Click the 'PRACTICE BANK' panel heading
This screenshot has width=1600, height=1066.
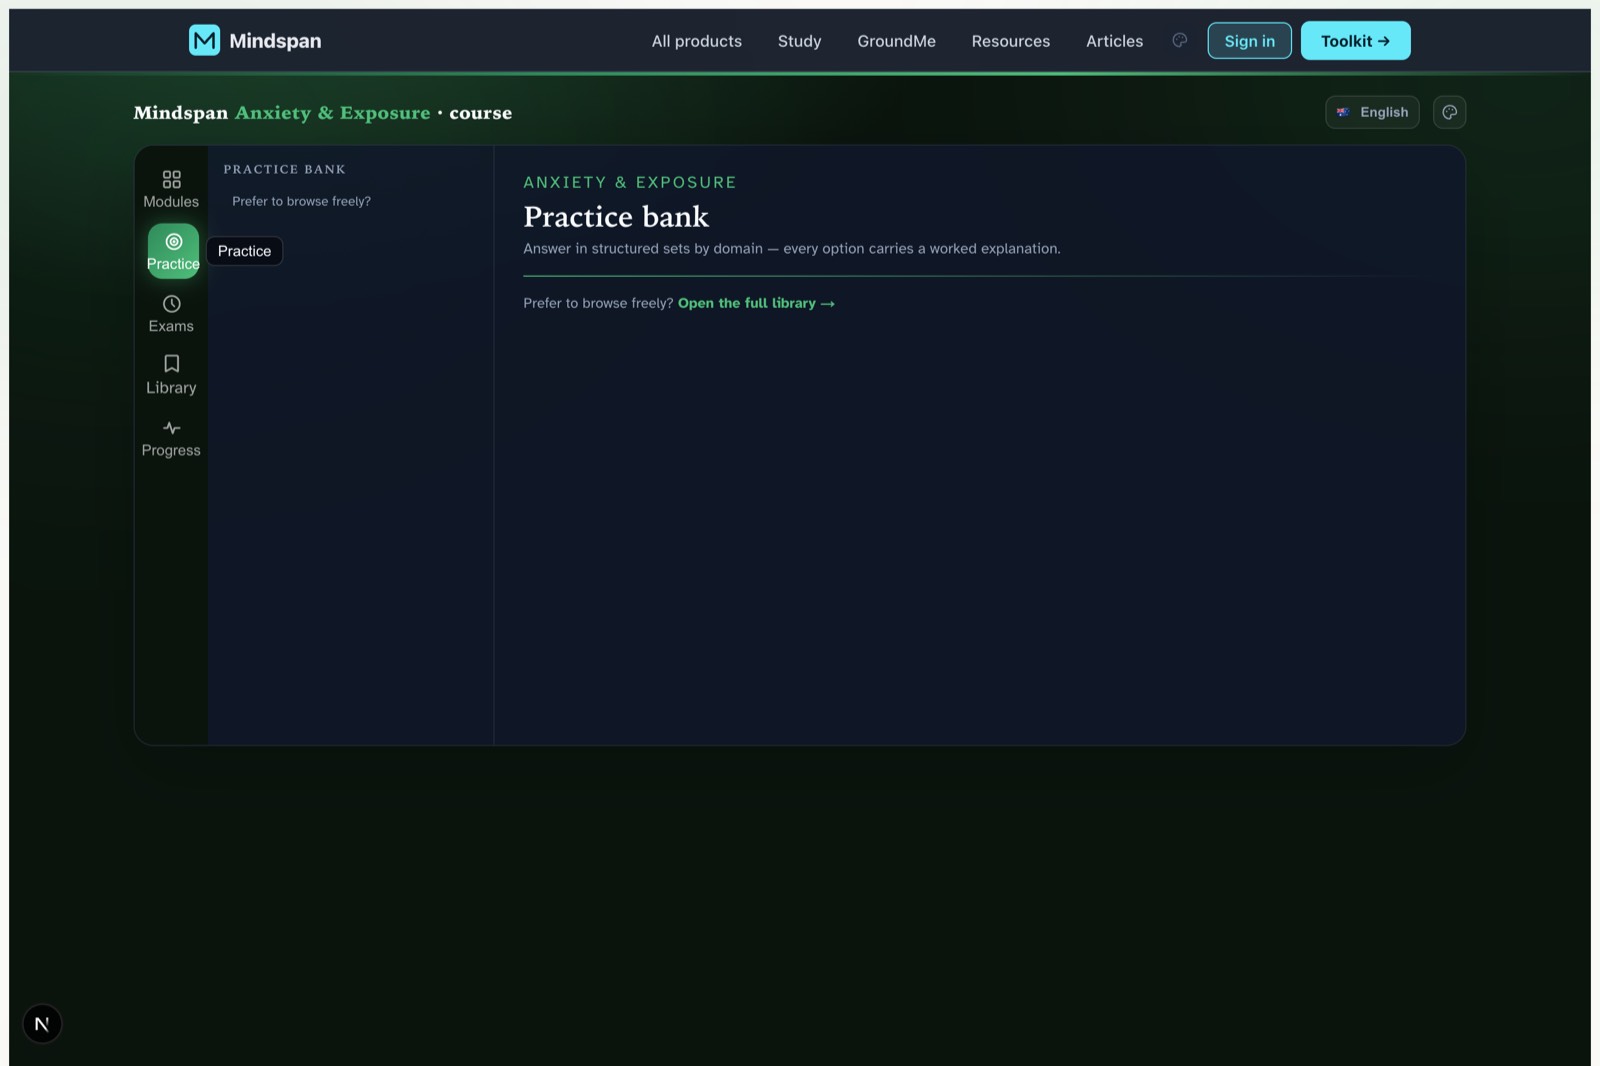pos(284,169)
